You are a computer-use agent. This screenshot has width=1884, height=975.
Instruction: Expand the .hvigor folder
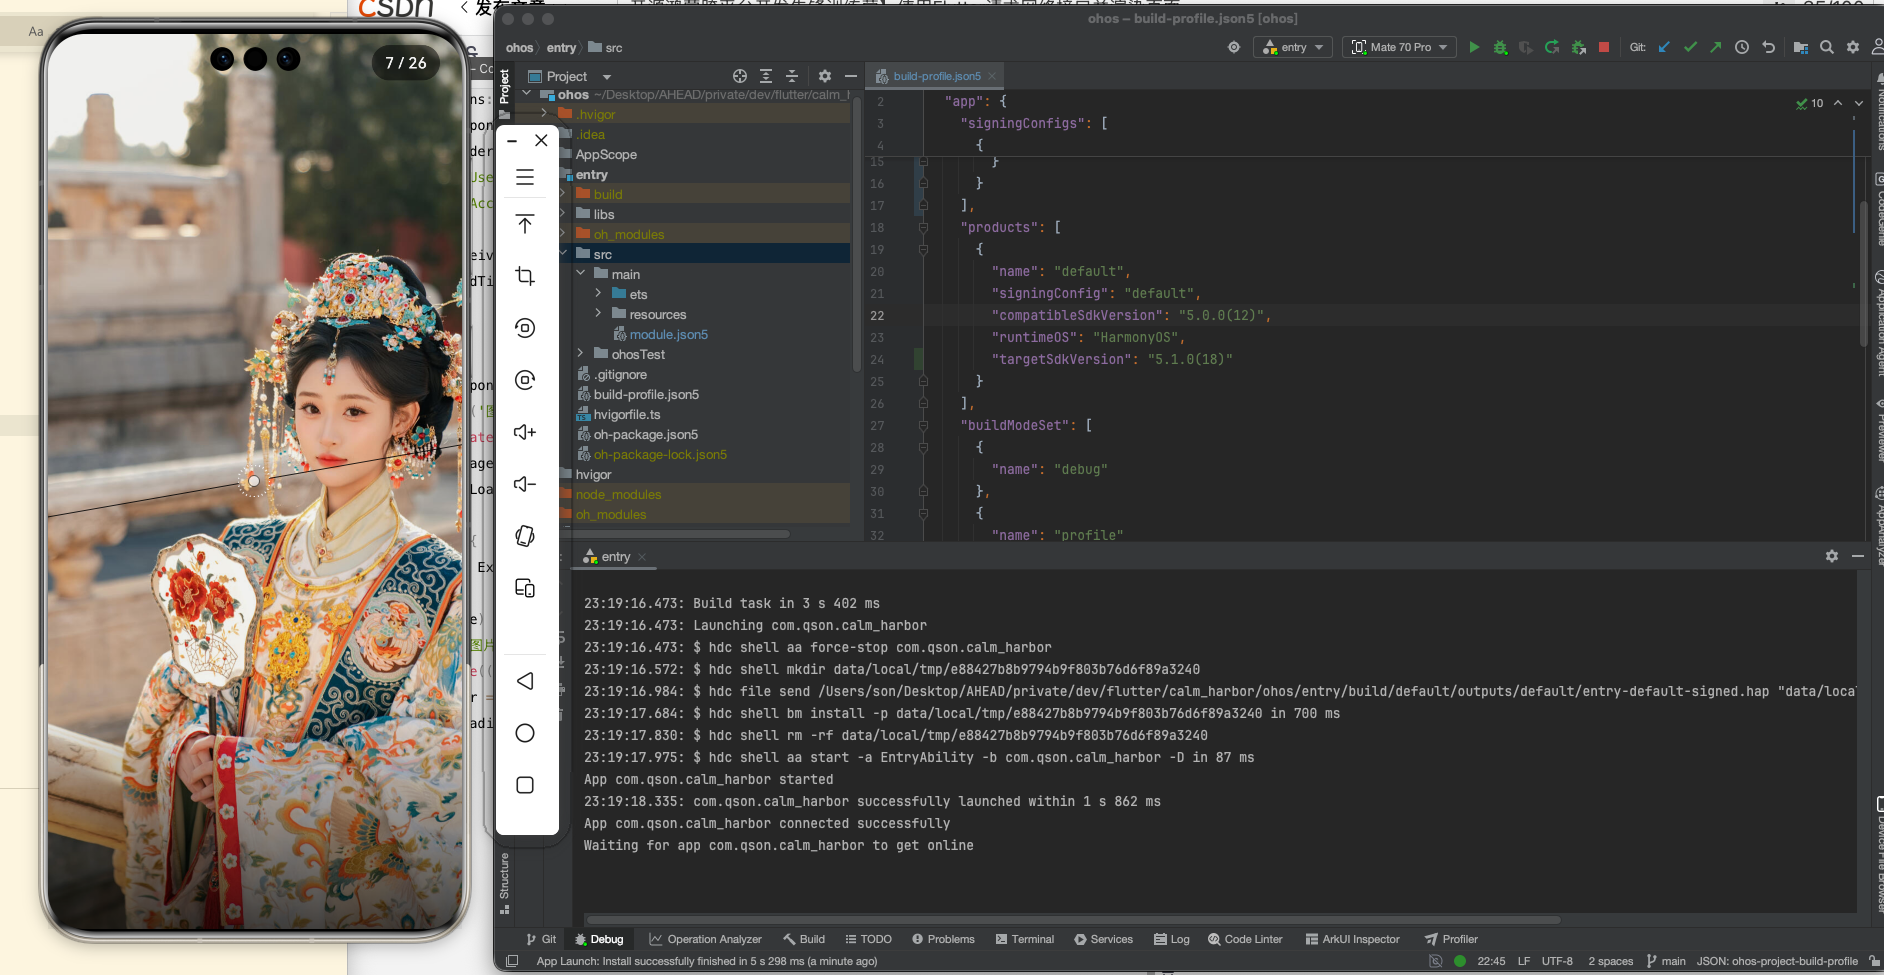tap(544, 114)
